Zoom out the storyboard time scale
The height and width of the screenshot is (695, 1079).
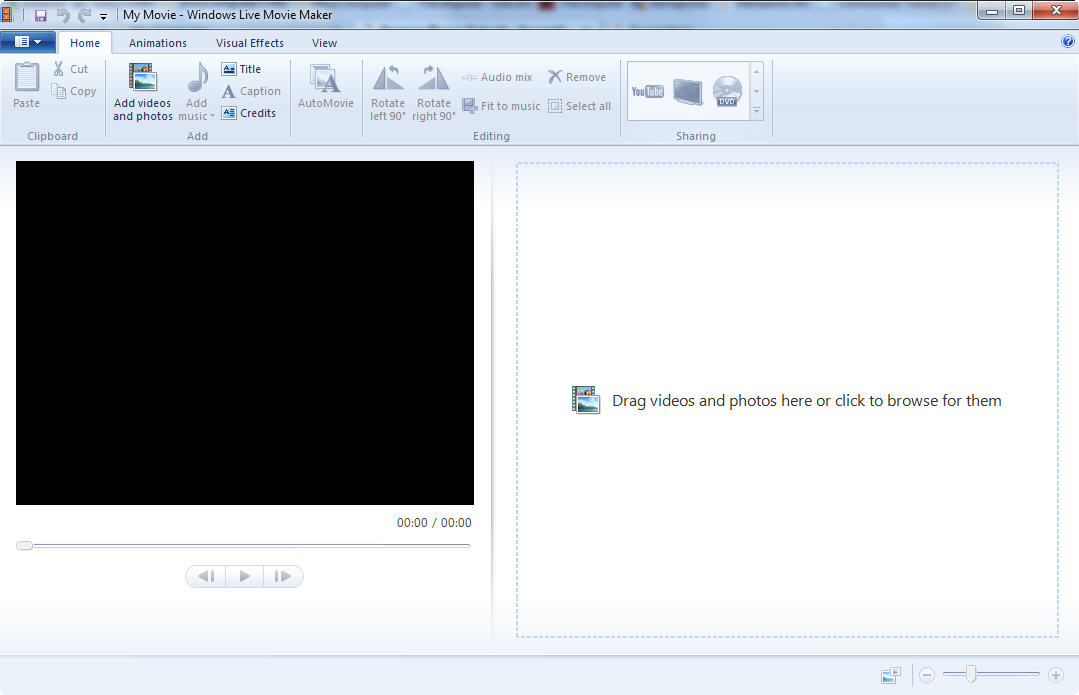pyautogui.click(x=927, y=675)
